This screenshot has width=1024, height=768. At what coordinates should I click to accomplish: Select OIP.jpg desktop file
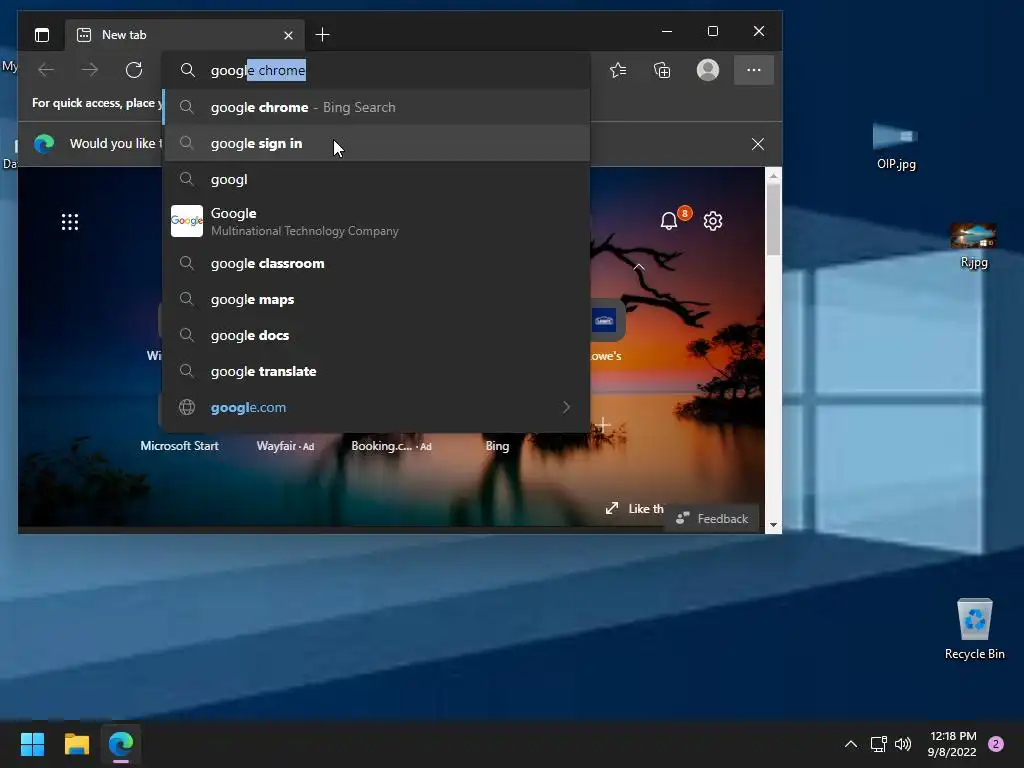896,146
